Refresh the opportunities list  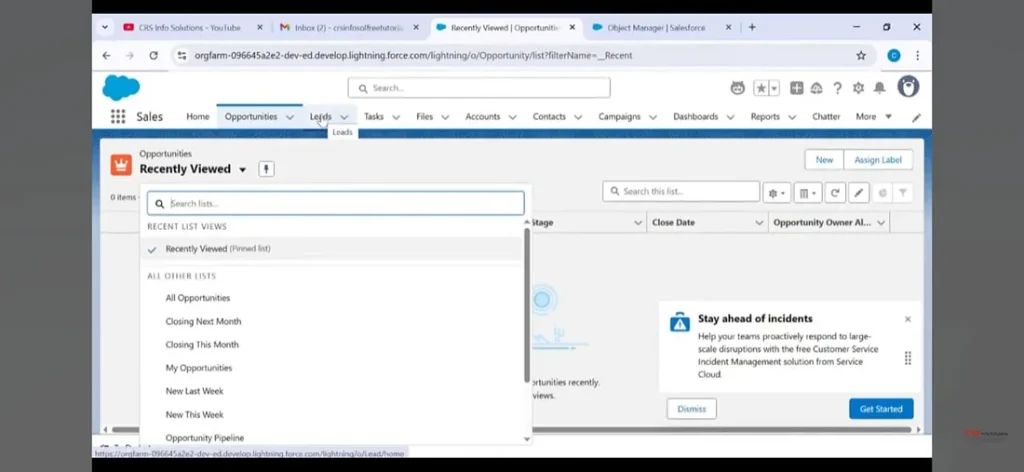click(x=834, y=192)
